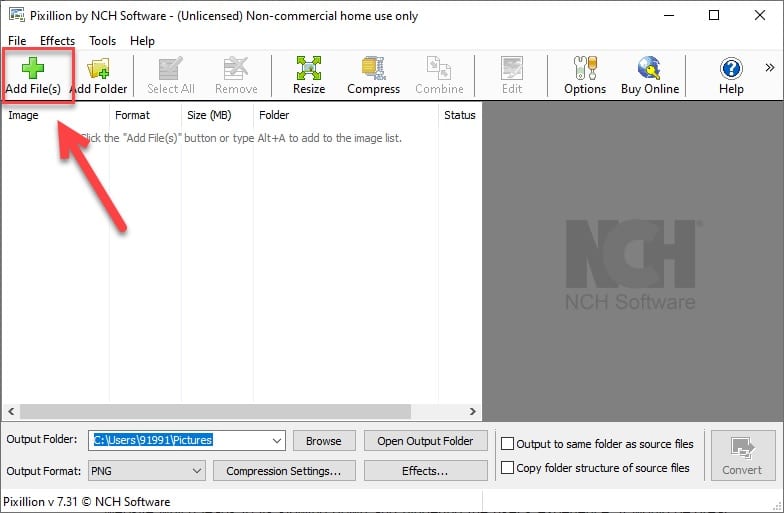The width and height of the screenshot is (784, 513).
Task: Open the File menu
Action: pos(17,40)
